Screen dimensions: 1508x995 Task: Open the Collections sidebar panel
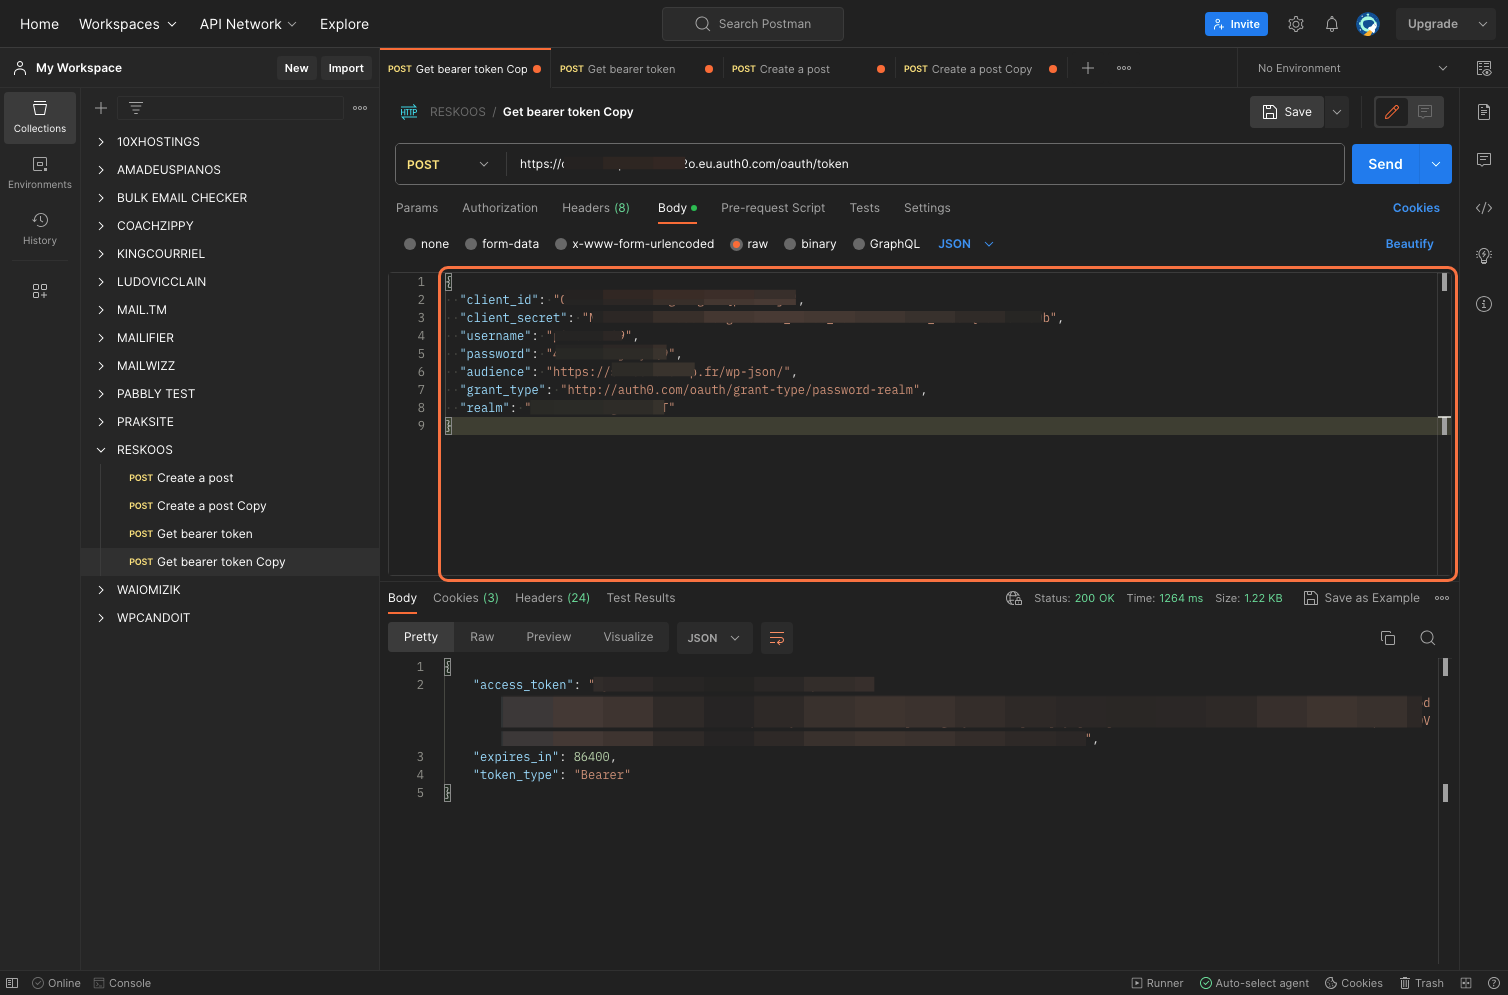(x=40, y=117)
